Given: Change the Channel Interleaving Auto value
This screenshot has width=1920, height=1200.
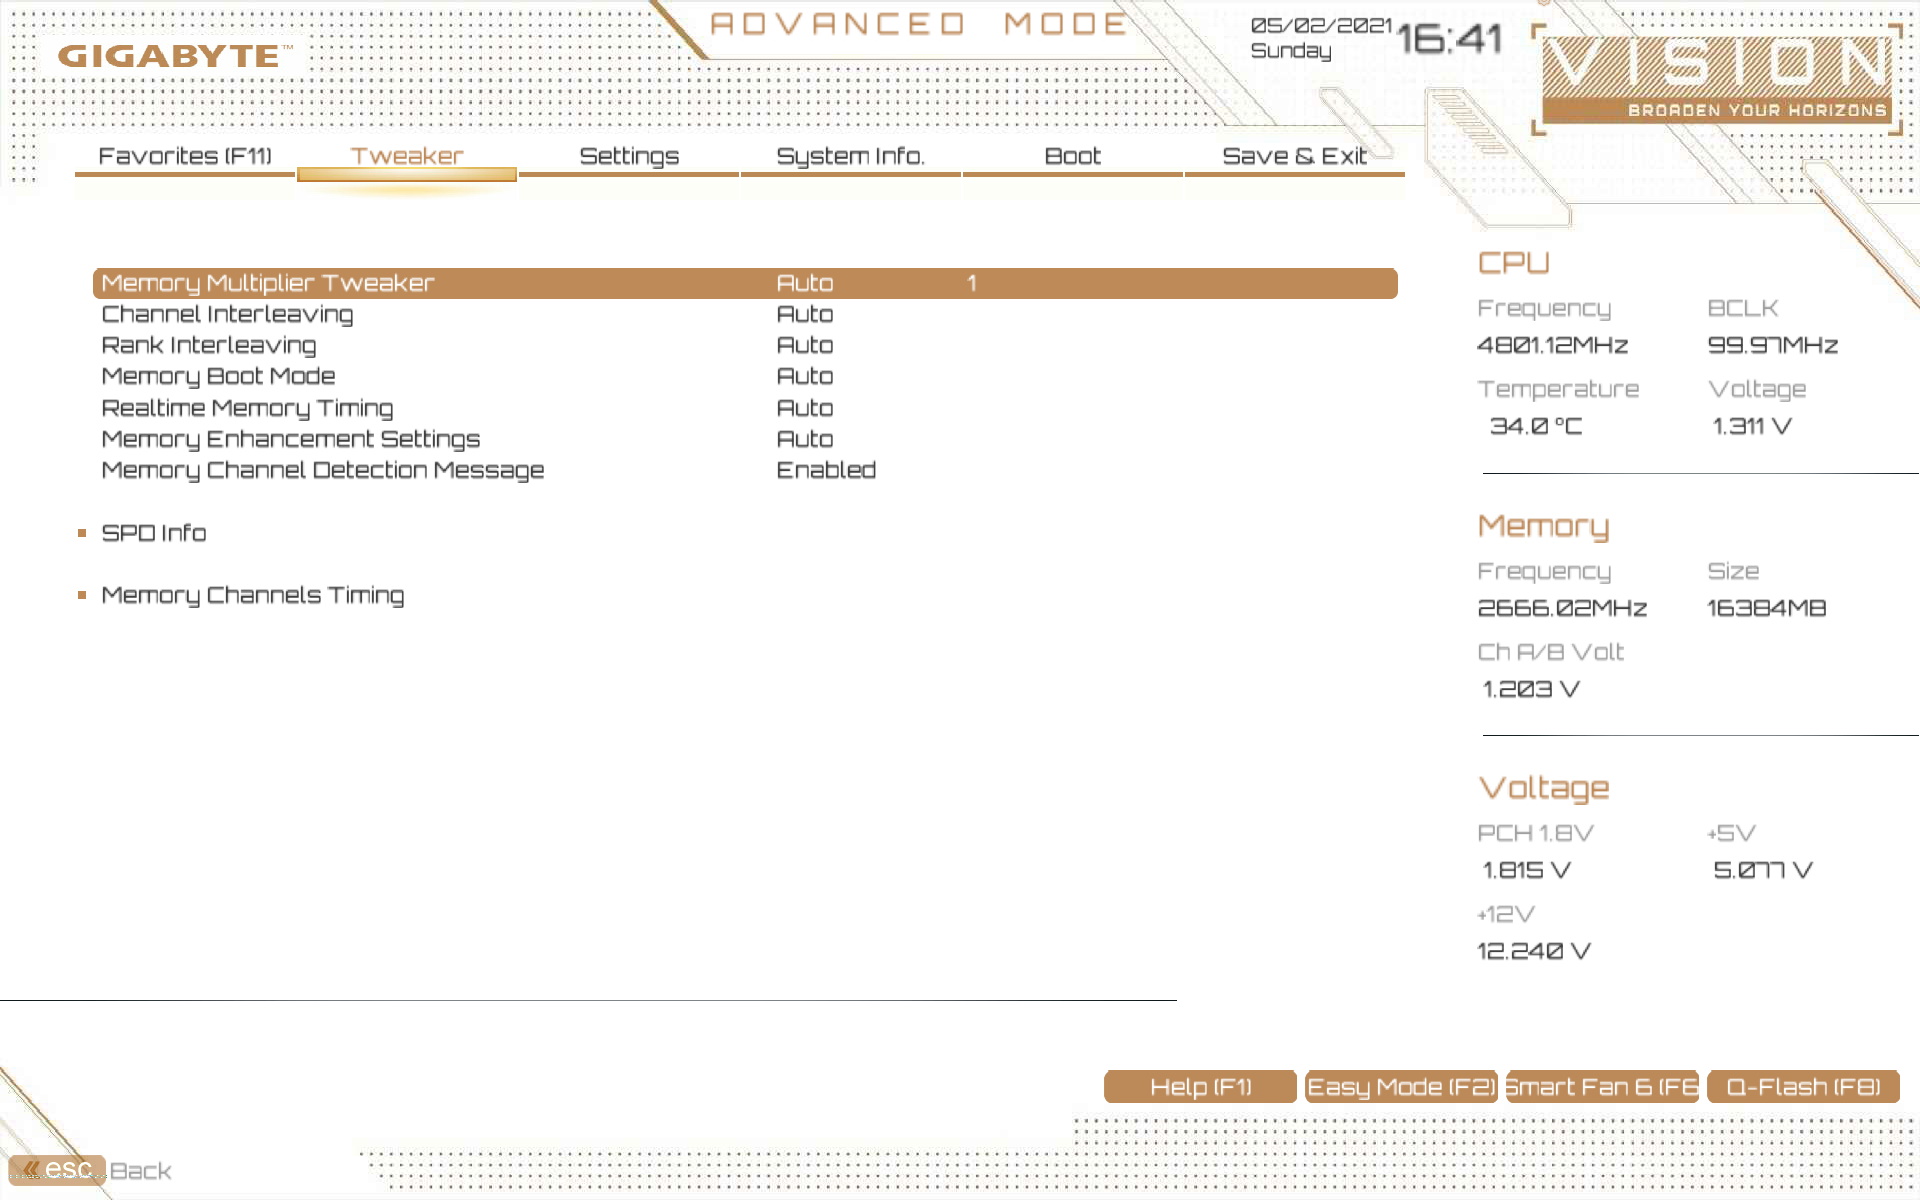Looking at the screenshot, I should coord(805,314).
